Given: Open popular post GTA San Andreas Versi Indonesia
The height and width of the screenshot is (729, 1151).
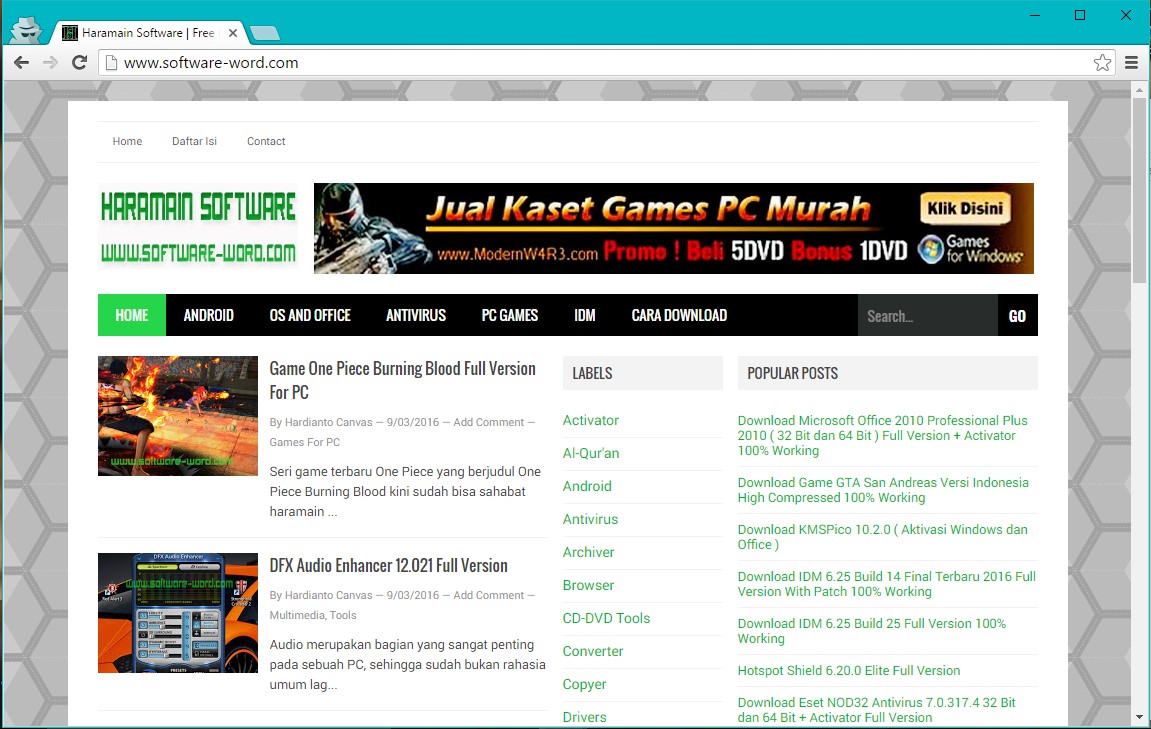Looking at the screenshot, I should (x=883, y=490).
